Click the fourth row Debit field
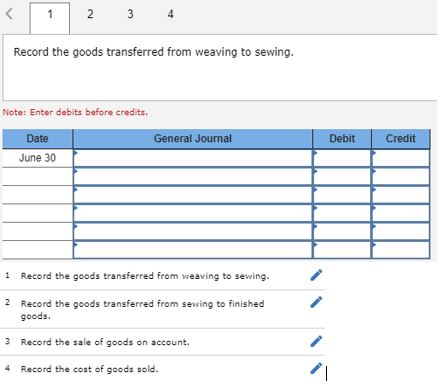The width and height of the screenshot is (437, 386). point(342,213)
